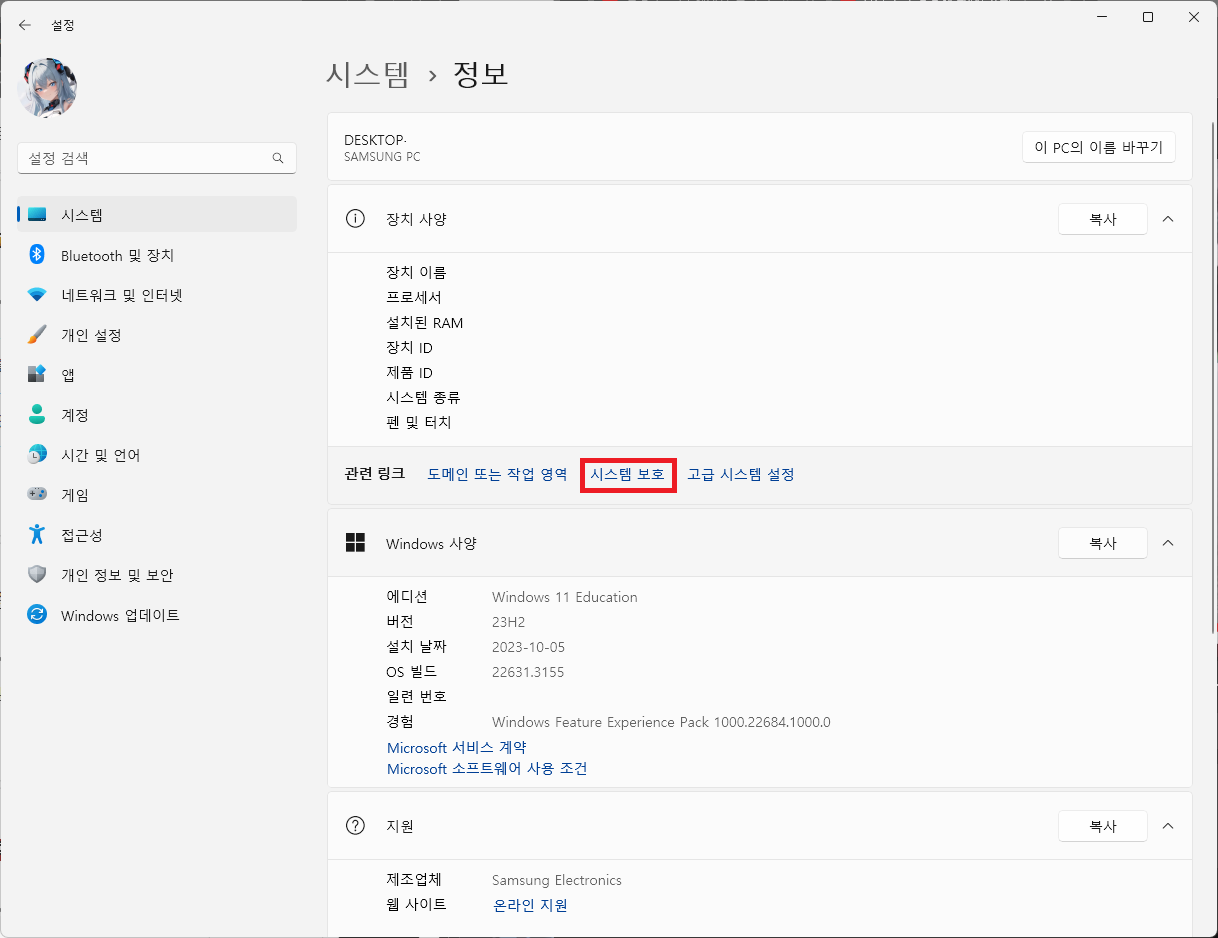This screenshot has width=1218, height=938.
Task: Open the user profile avatar
Action: [48, 87]
